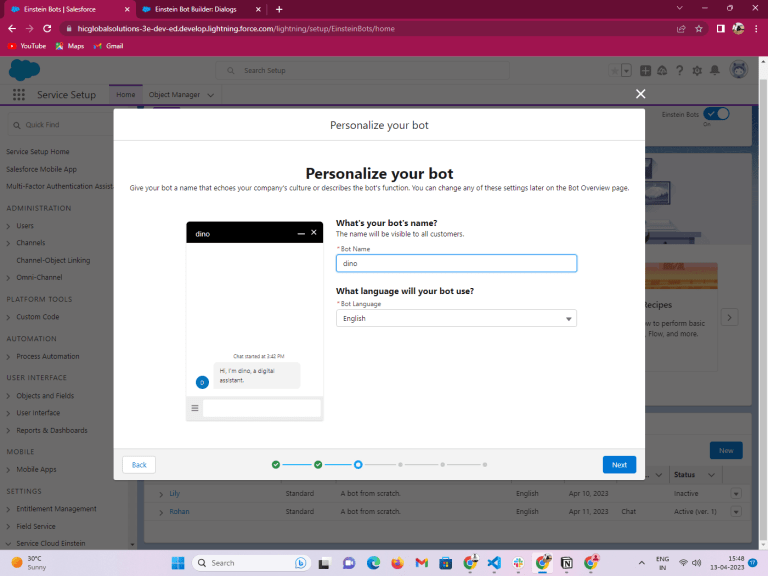Screen dimensions: 768x576
Task: Bookmark this page with star icon
Action: pyautogui.click(x=698, y=29)
